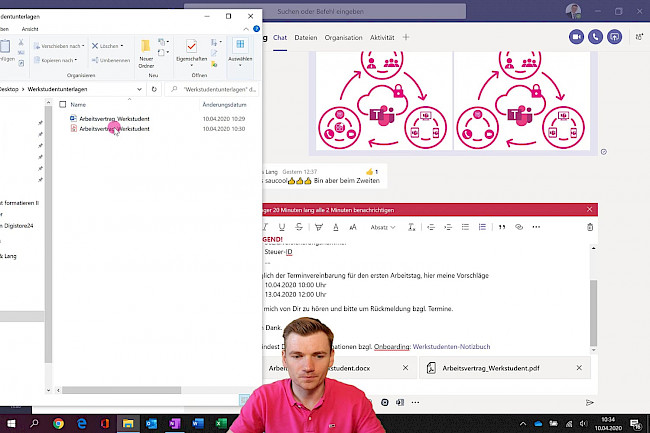
Task: Open Outlook from the taskbar
Action: 151,423
